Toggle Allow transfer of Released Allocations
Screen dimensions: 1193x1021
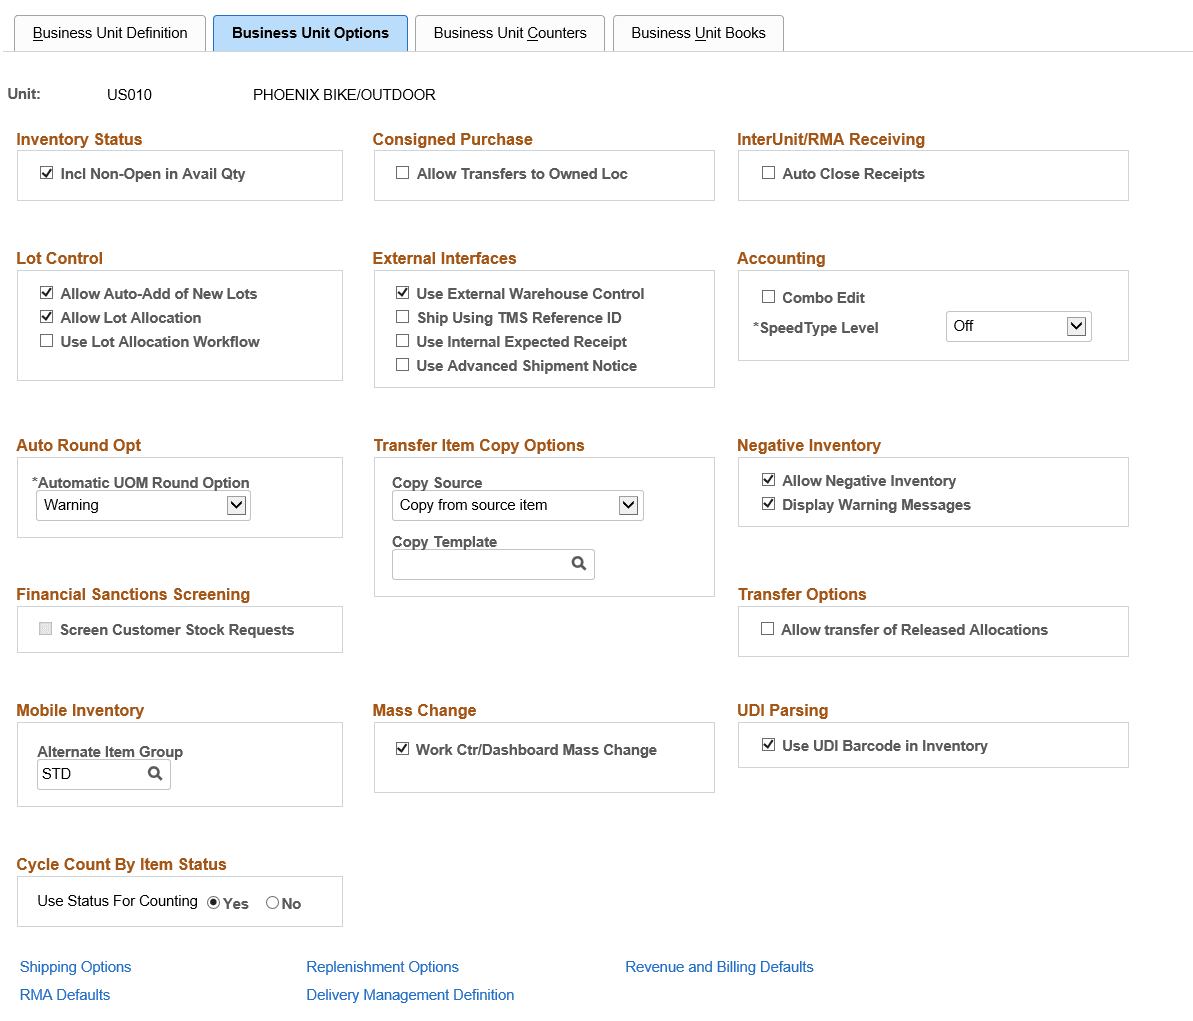pyautogui.click(x=768, y=628)
